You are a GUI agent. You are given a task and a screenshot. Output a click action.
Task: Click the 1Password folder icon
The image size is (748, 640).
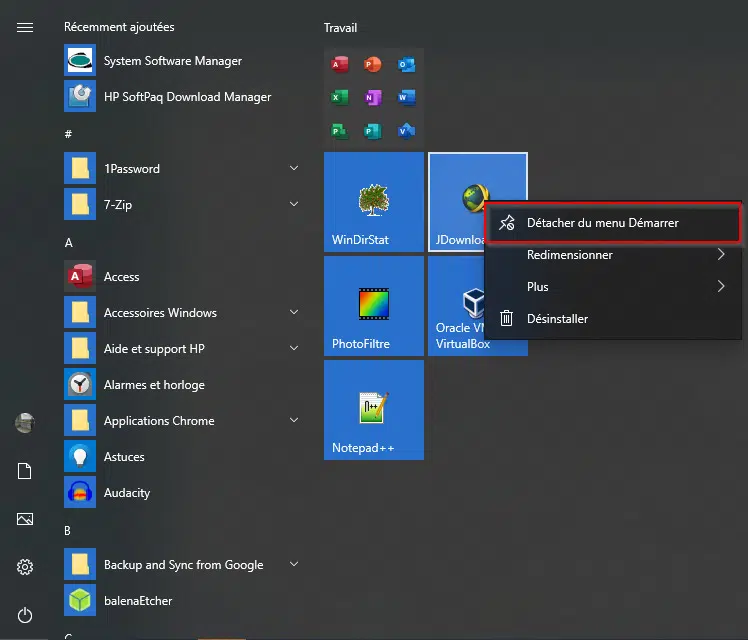pyautogui.click(x=80, y=168)
